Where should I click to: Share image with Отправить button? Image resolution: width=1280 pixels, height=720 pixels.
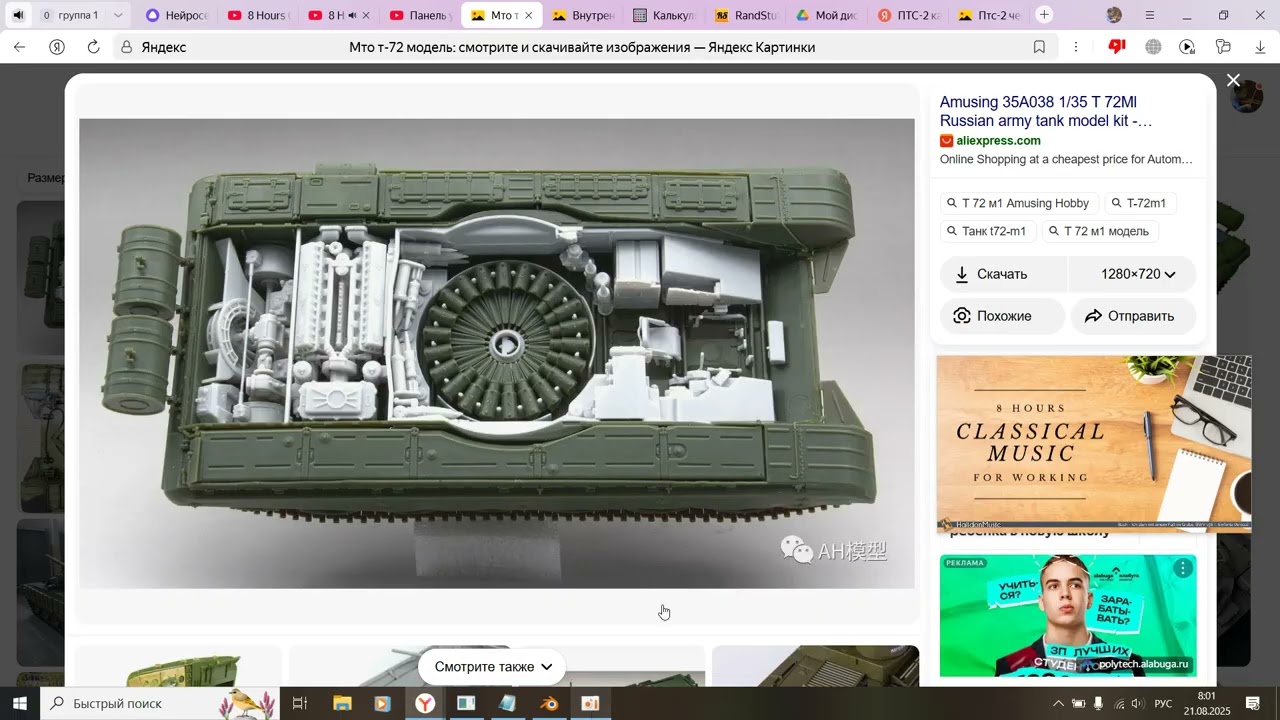(x=1133, y=316)
